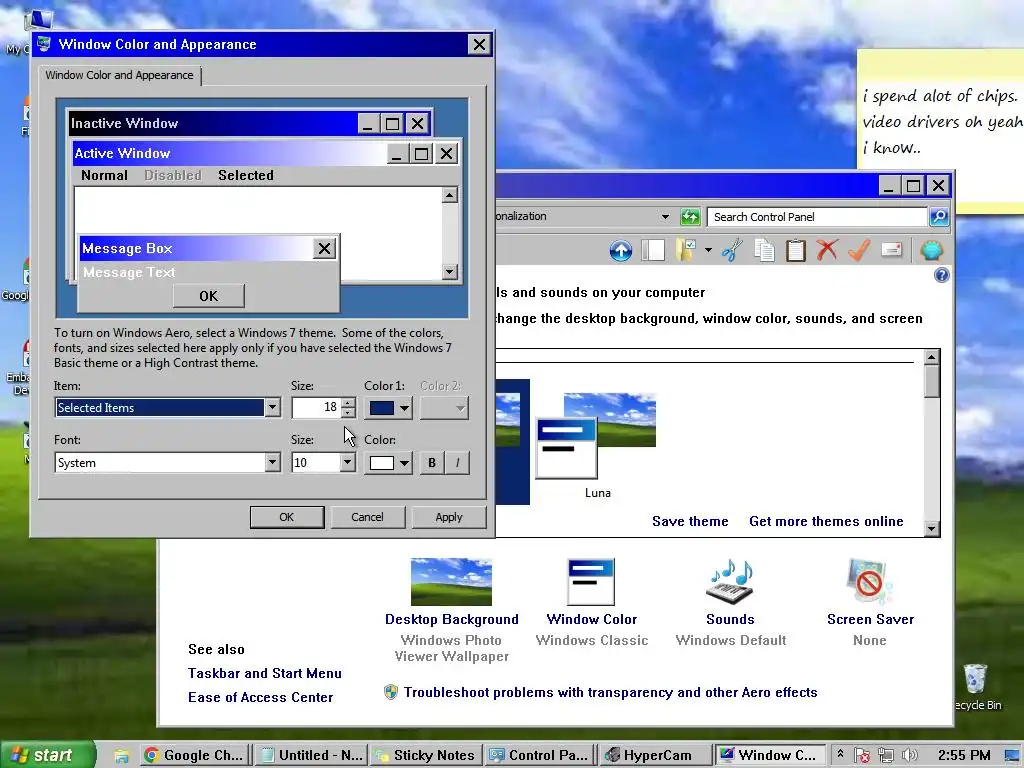Viewport: 1024px width, 768px height.
Task: Open the font Size dropdown showing 10
Action: [x=347, y=462]
